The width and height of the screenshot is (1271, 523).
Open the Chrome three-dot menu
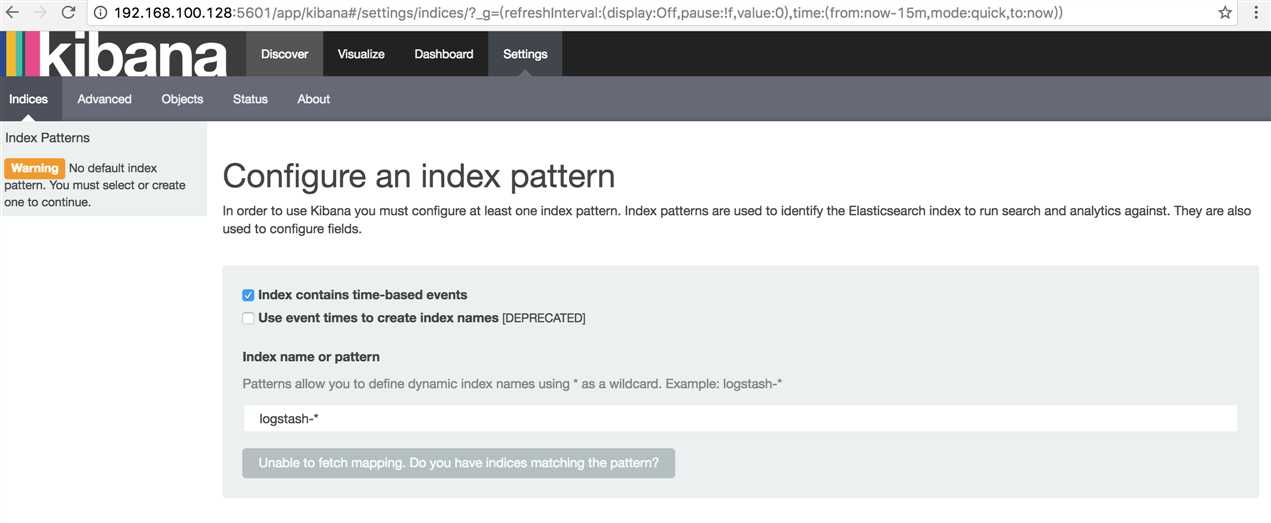coord(1254,13)
